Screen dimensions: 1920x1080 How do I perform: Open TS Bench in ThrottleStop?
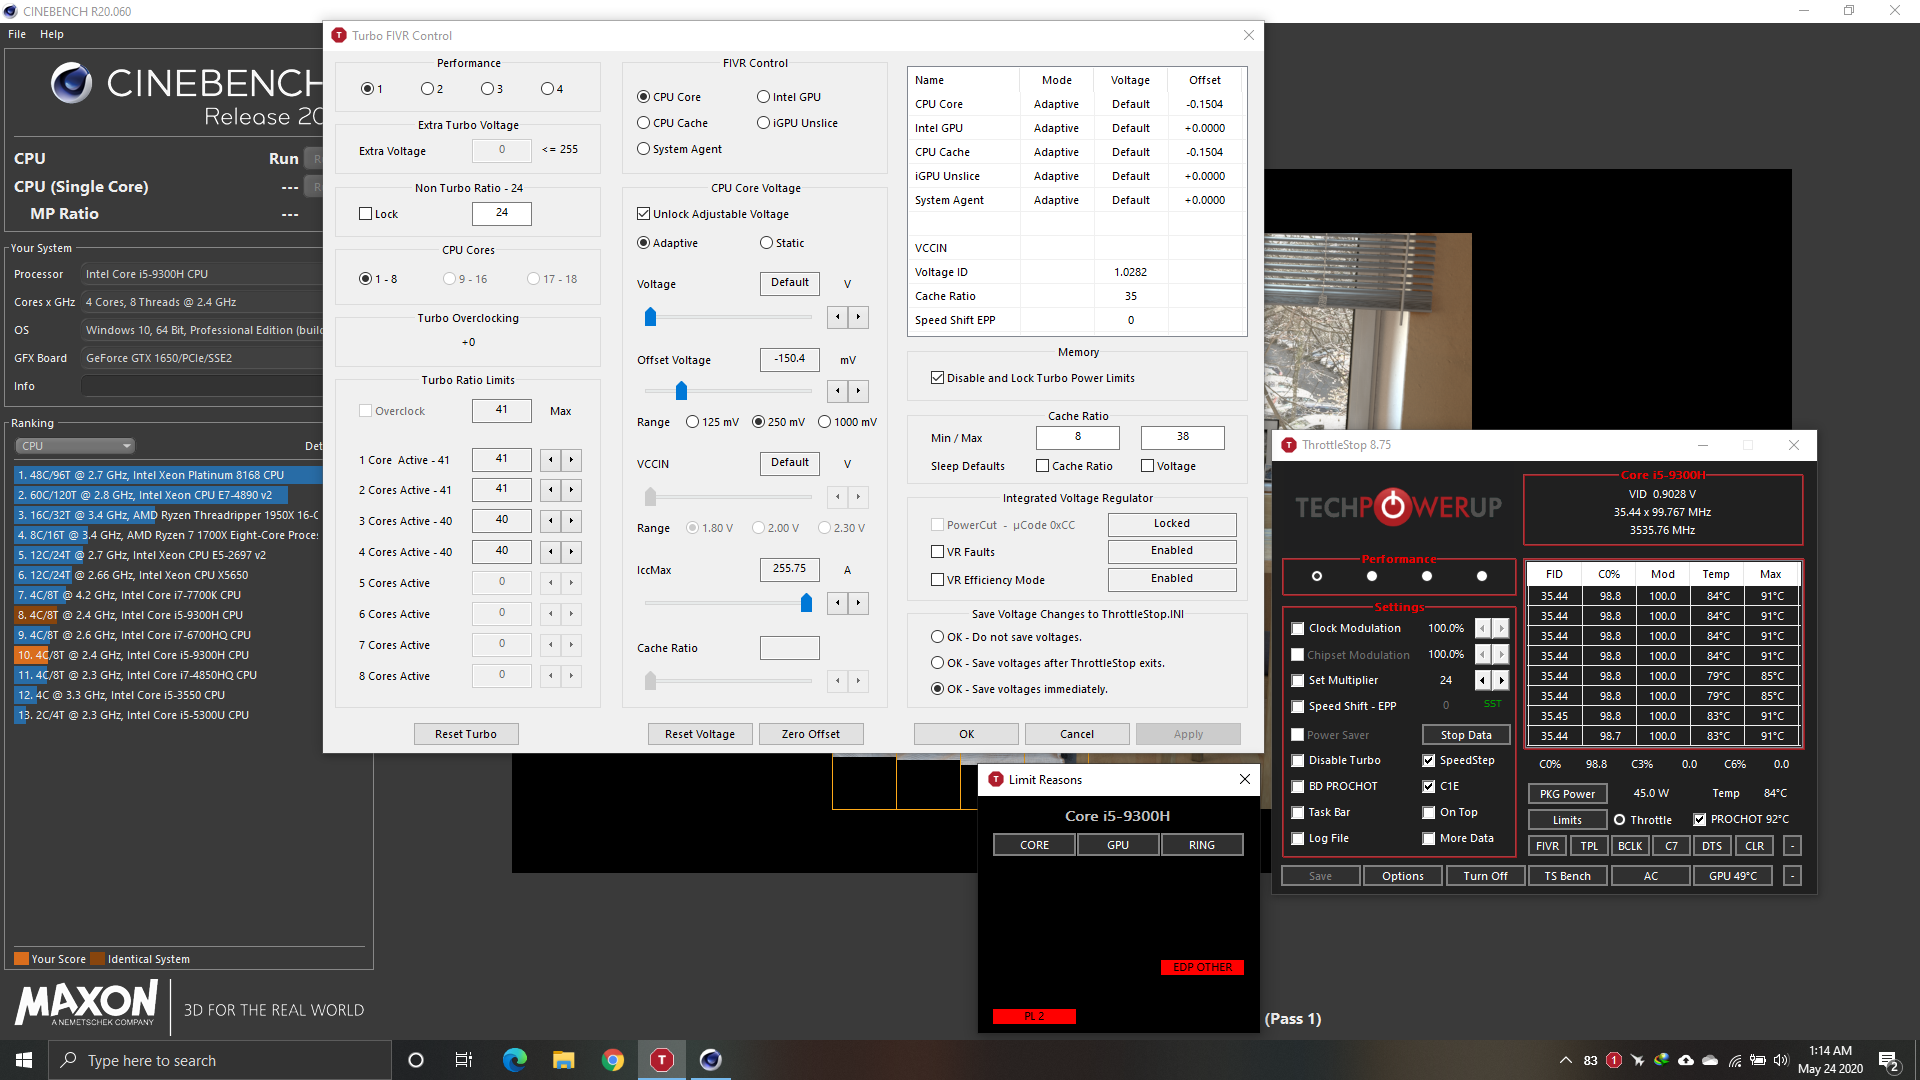(x=1567, y=876)
